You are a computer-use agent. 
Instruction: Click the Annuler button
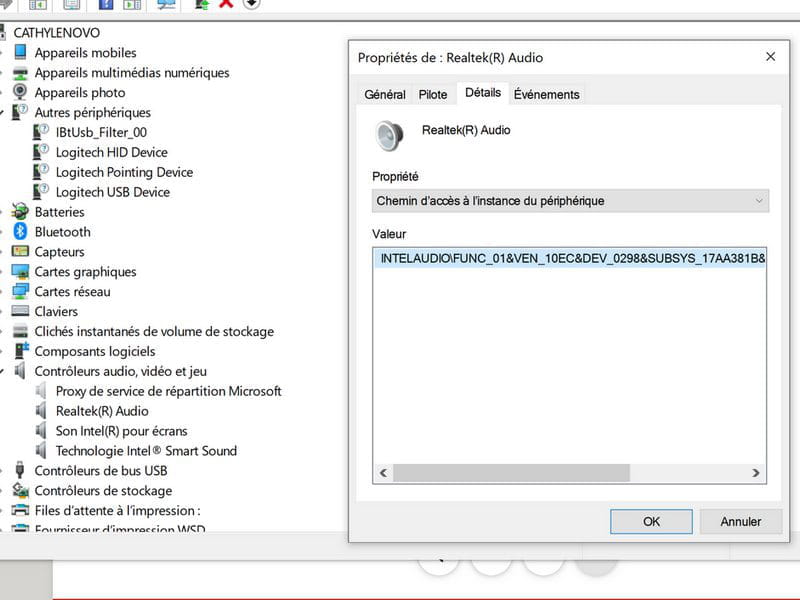coord(740,521)
